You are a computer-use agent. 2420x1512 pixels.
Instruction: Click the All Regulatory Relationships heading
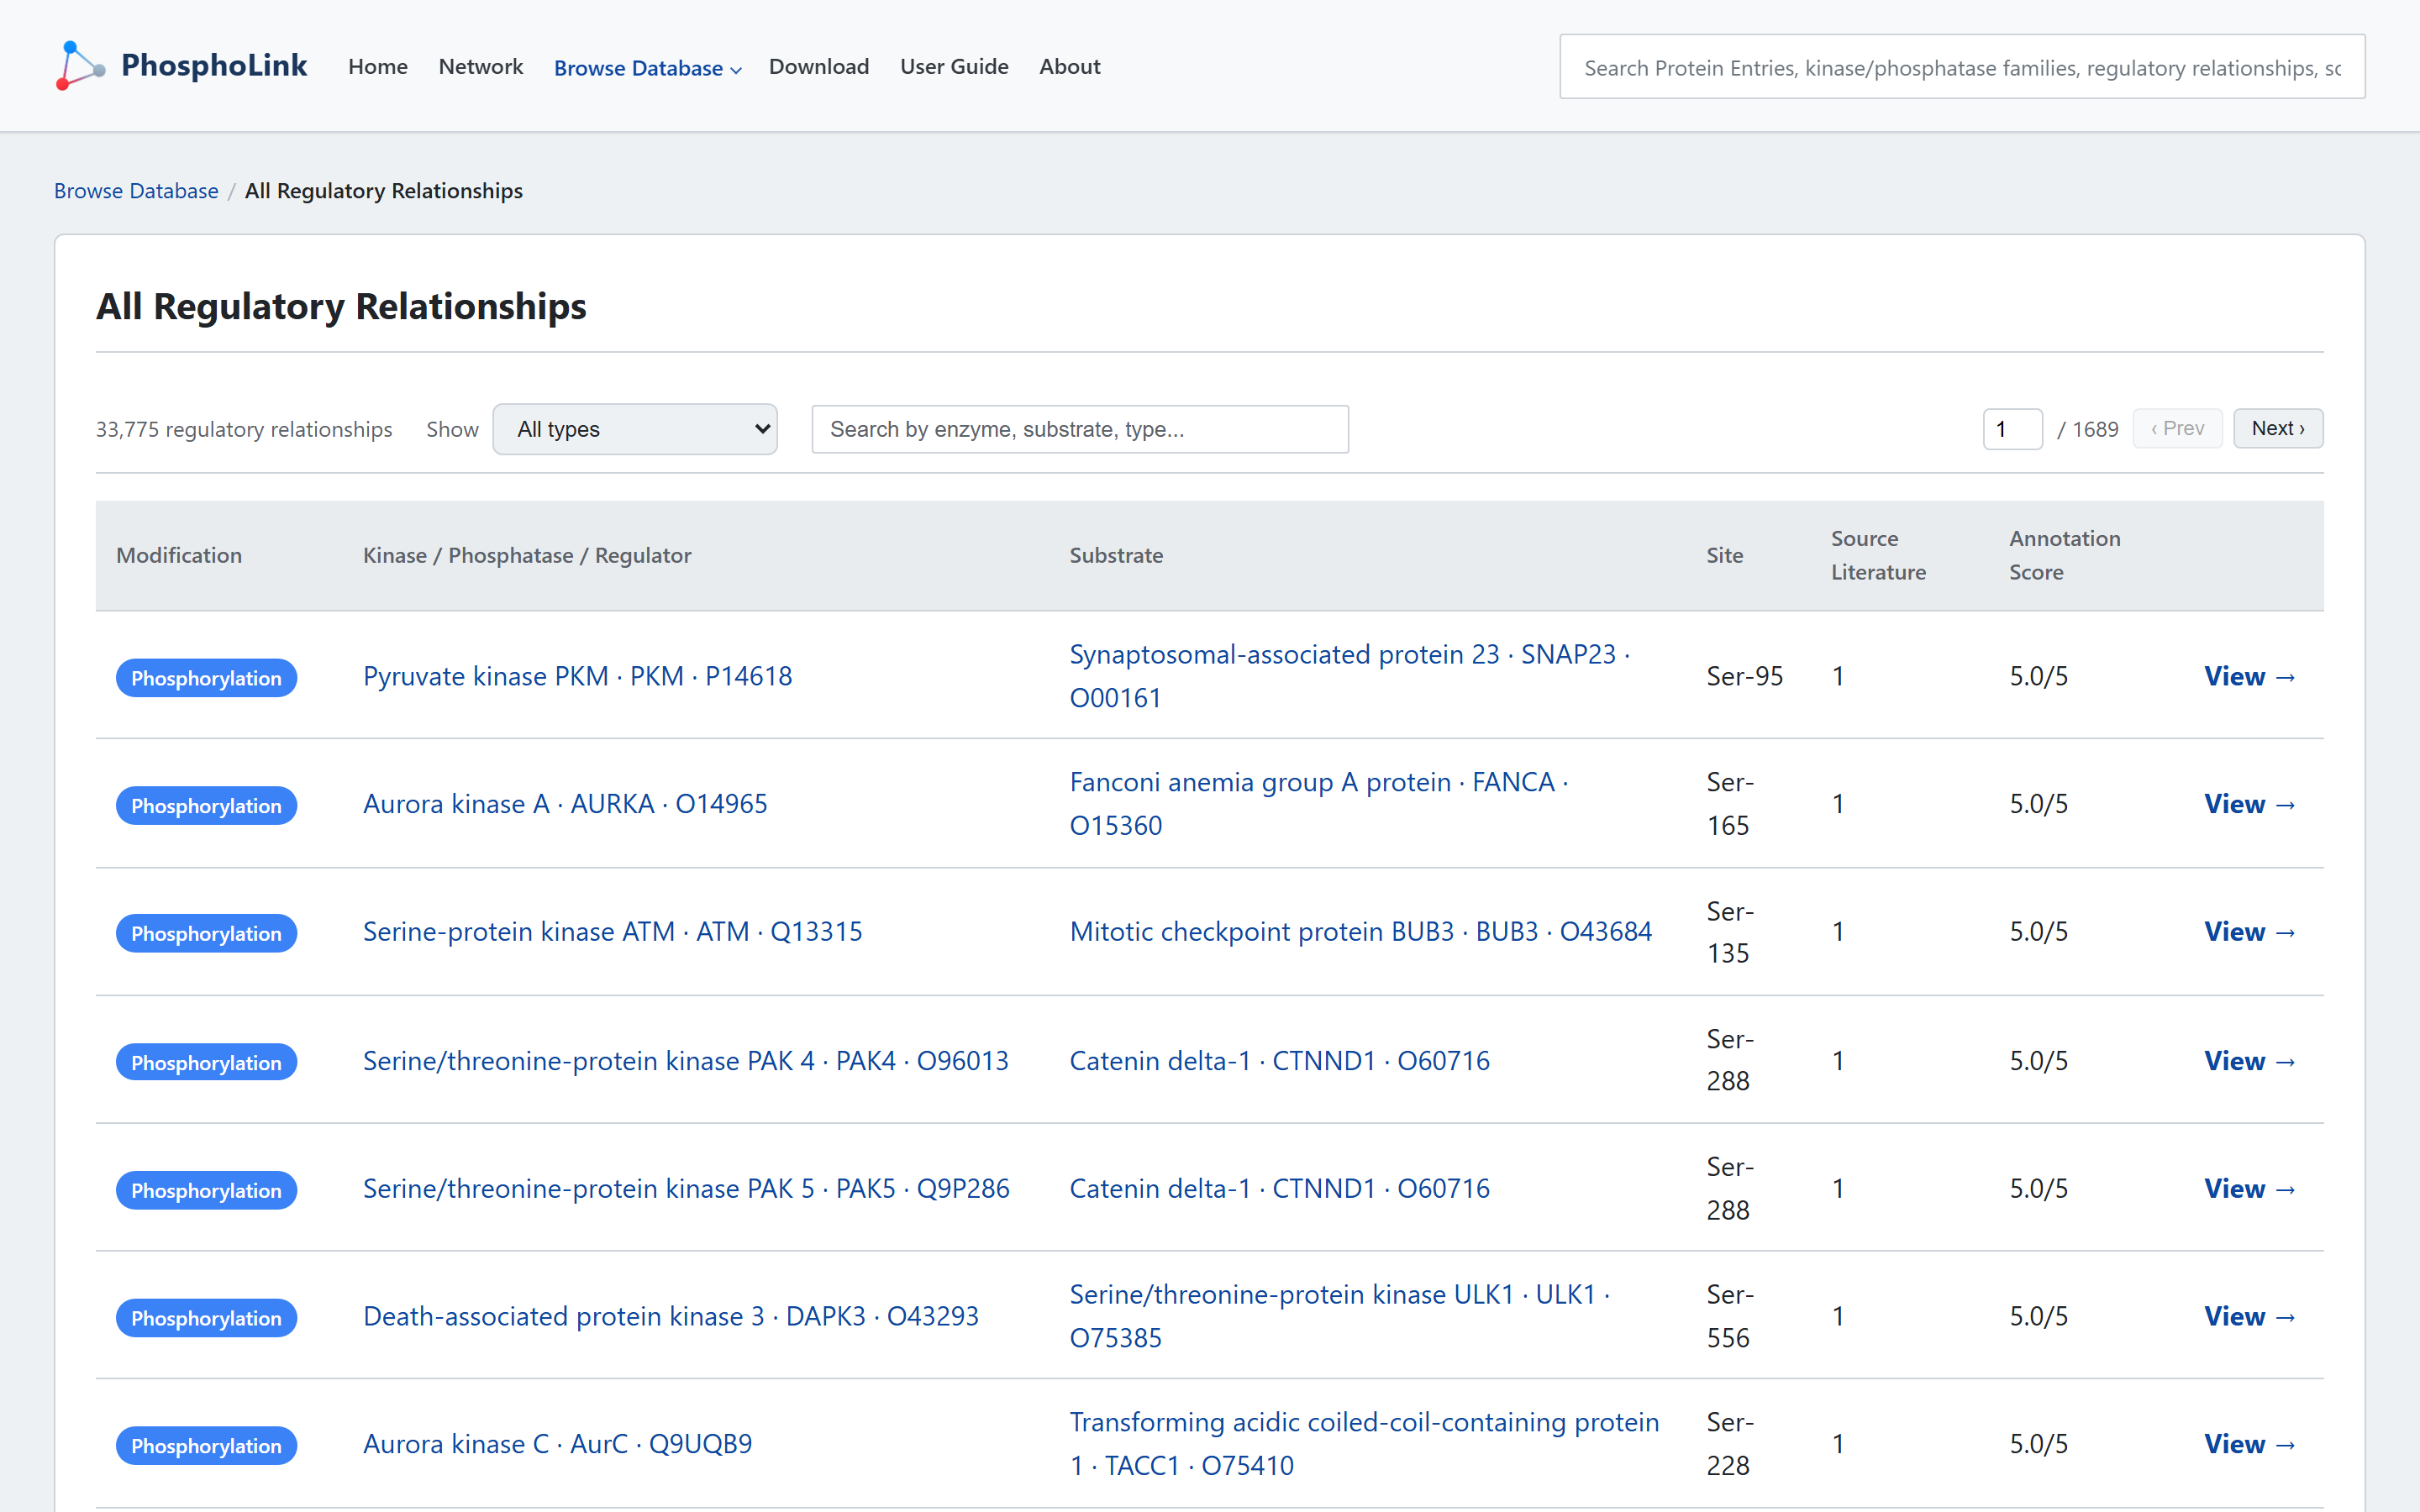341,306
